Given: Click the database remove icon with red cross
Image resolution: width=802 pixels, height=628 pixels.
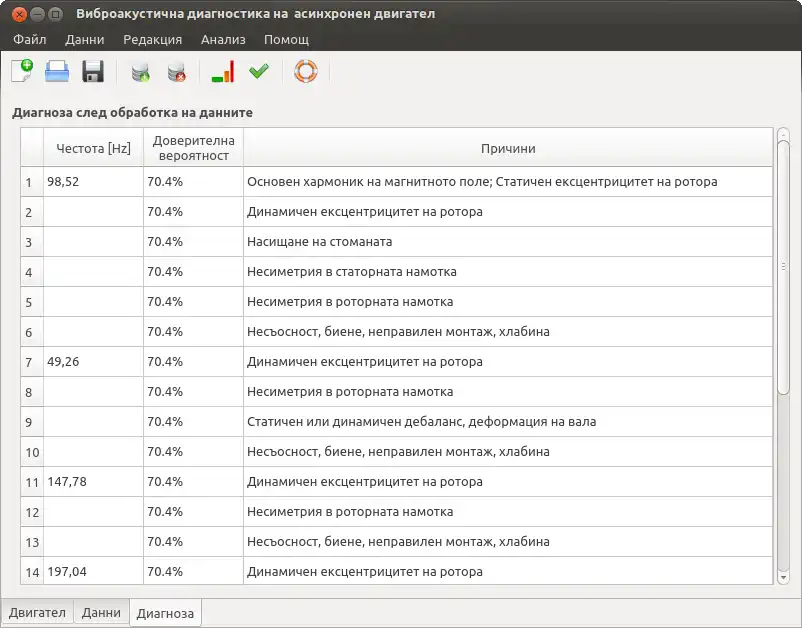Looking at the screenshot, I should 176,72.
